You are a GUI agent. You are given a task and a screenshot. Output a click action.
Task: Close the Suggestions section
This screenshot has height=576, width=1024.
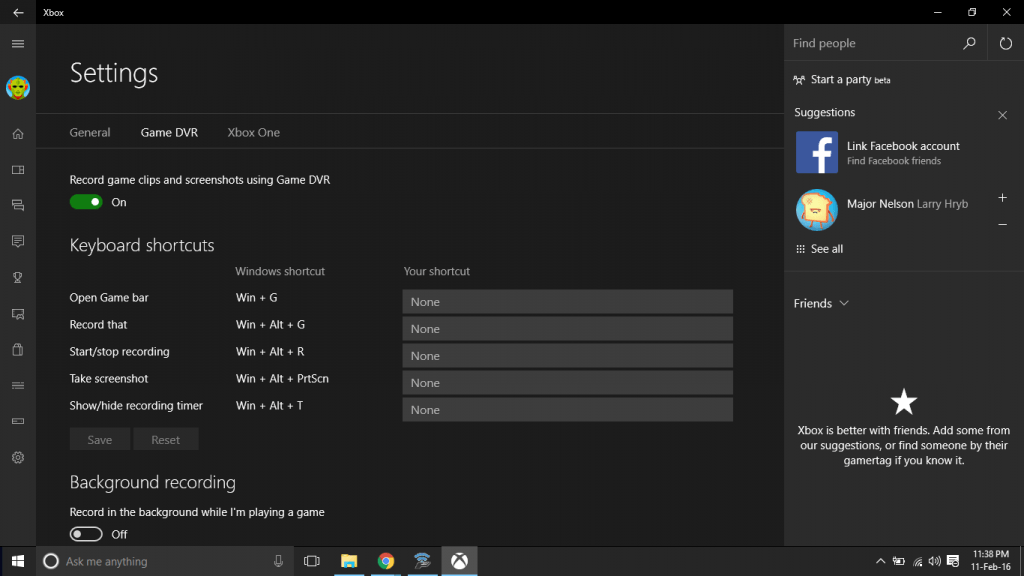1002,115
